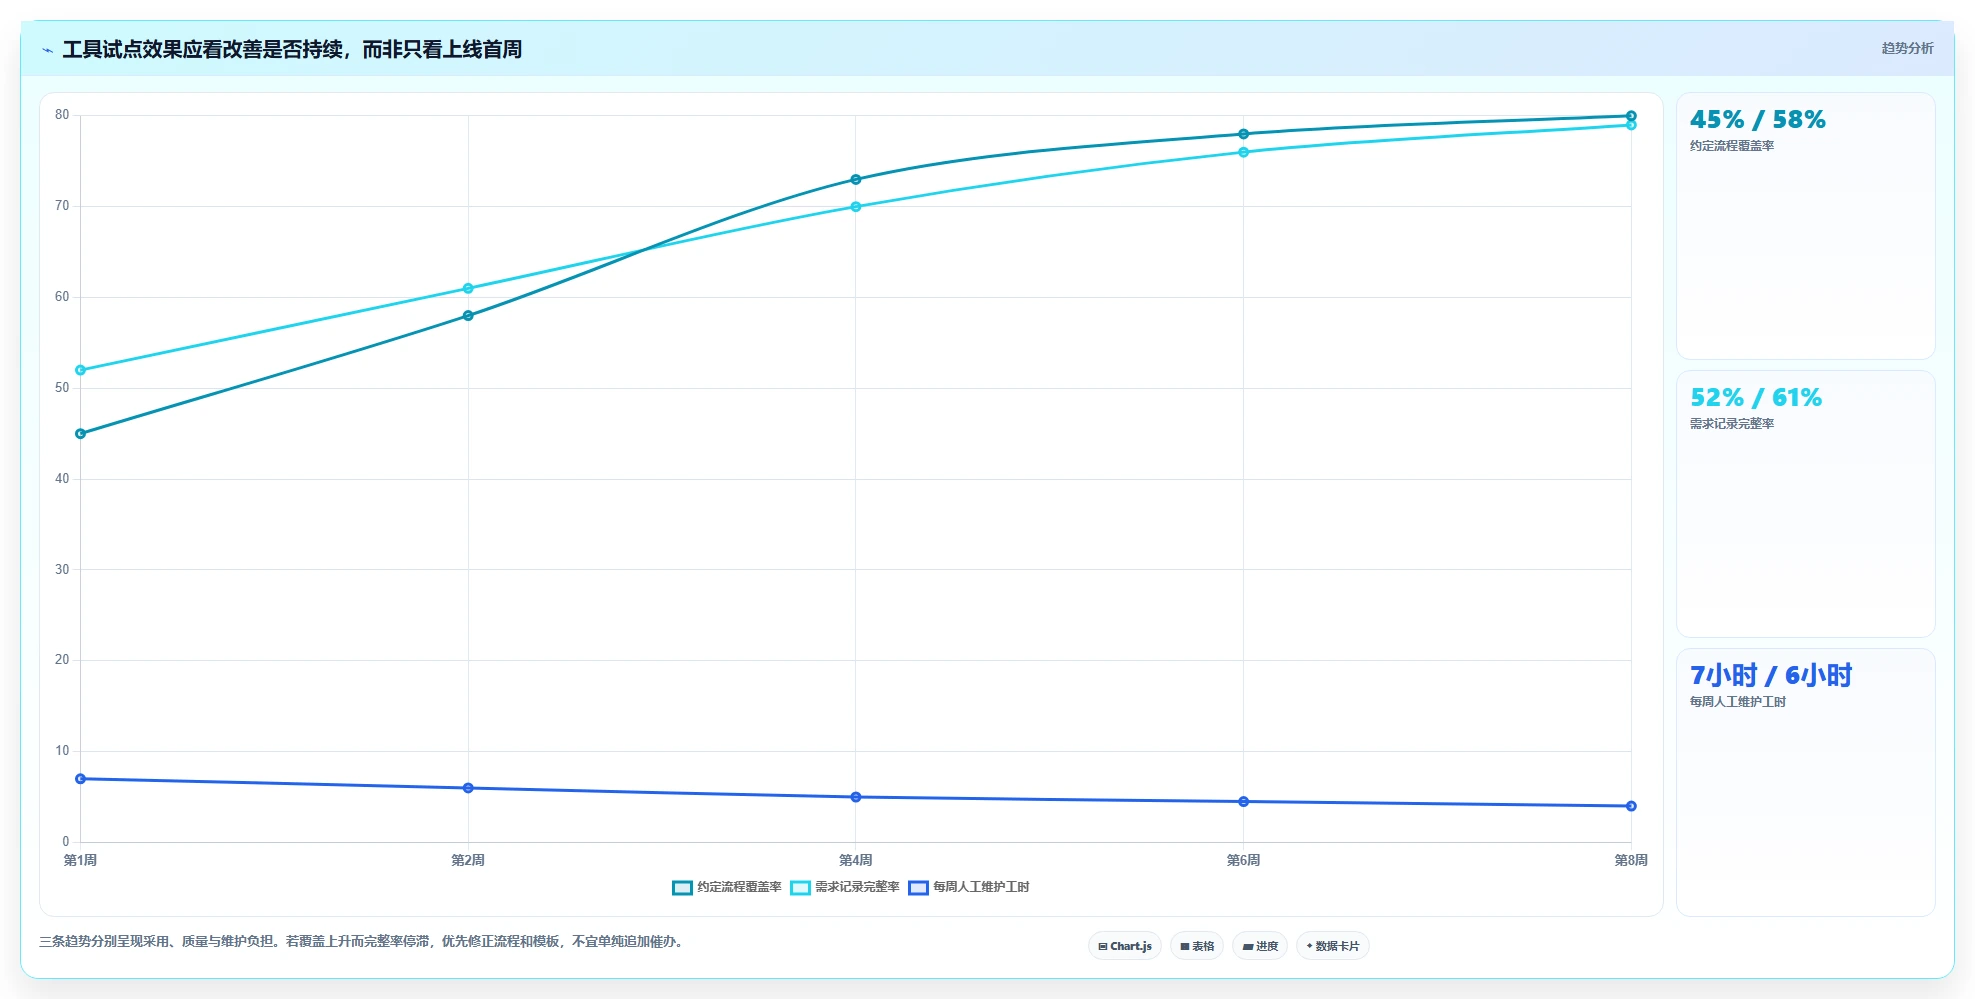Click the 第4周 x-axis label
This screenshot has height=999, width=1975.
click(856, 860)
